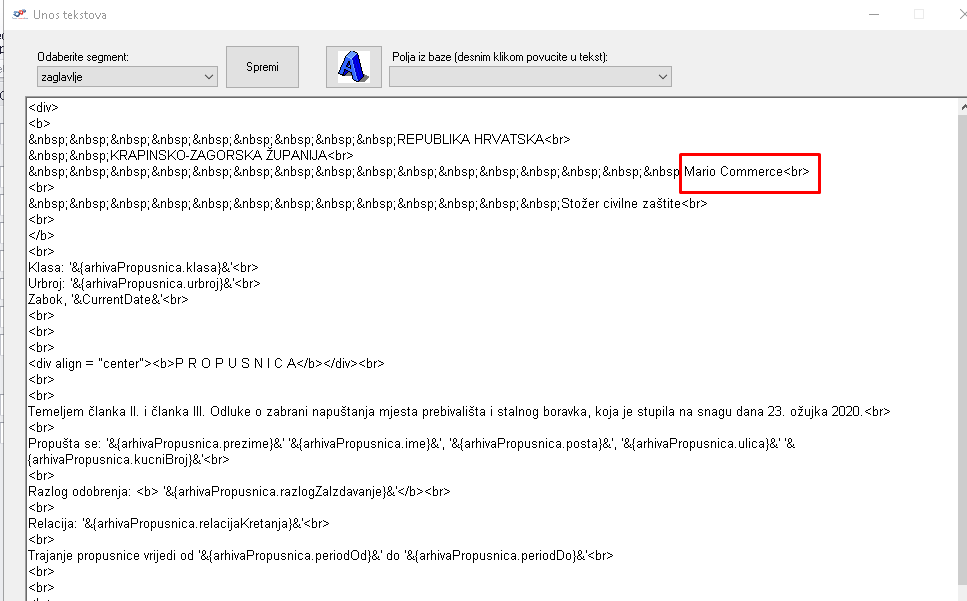
Task: Place cursor on 'Mario Commerce' text
Action: point(733,172)
